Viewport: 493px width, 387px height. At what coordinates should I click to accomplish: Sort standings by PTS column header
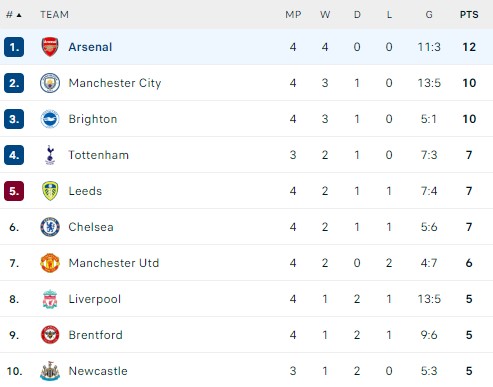(x=469, y=15)
